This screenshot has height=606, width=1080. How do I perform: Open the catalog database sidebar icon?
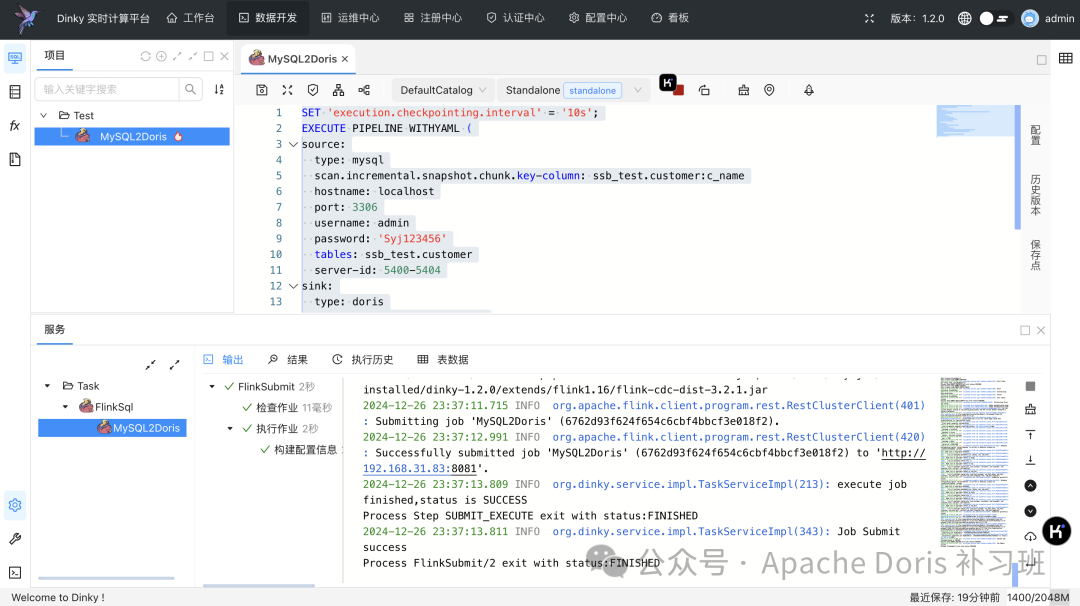tap(15, 92)
